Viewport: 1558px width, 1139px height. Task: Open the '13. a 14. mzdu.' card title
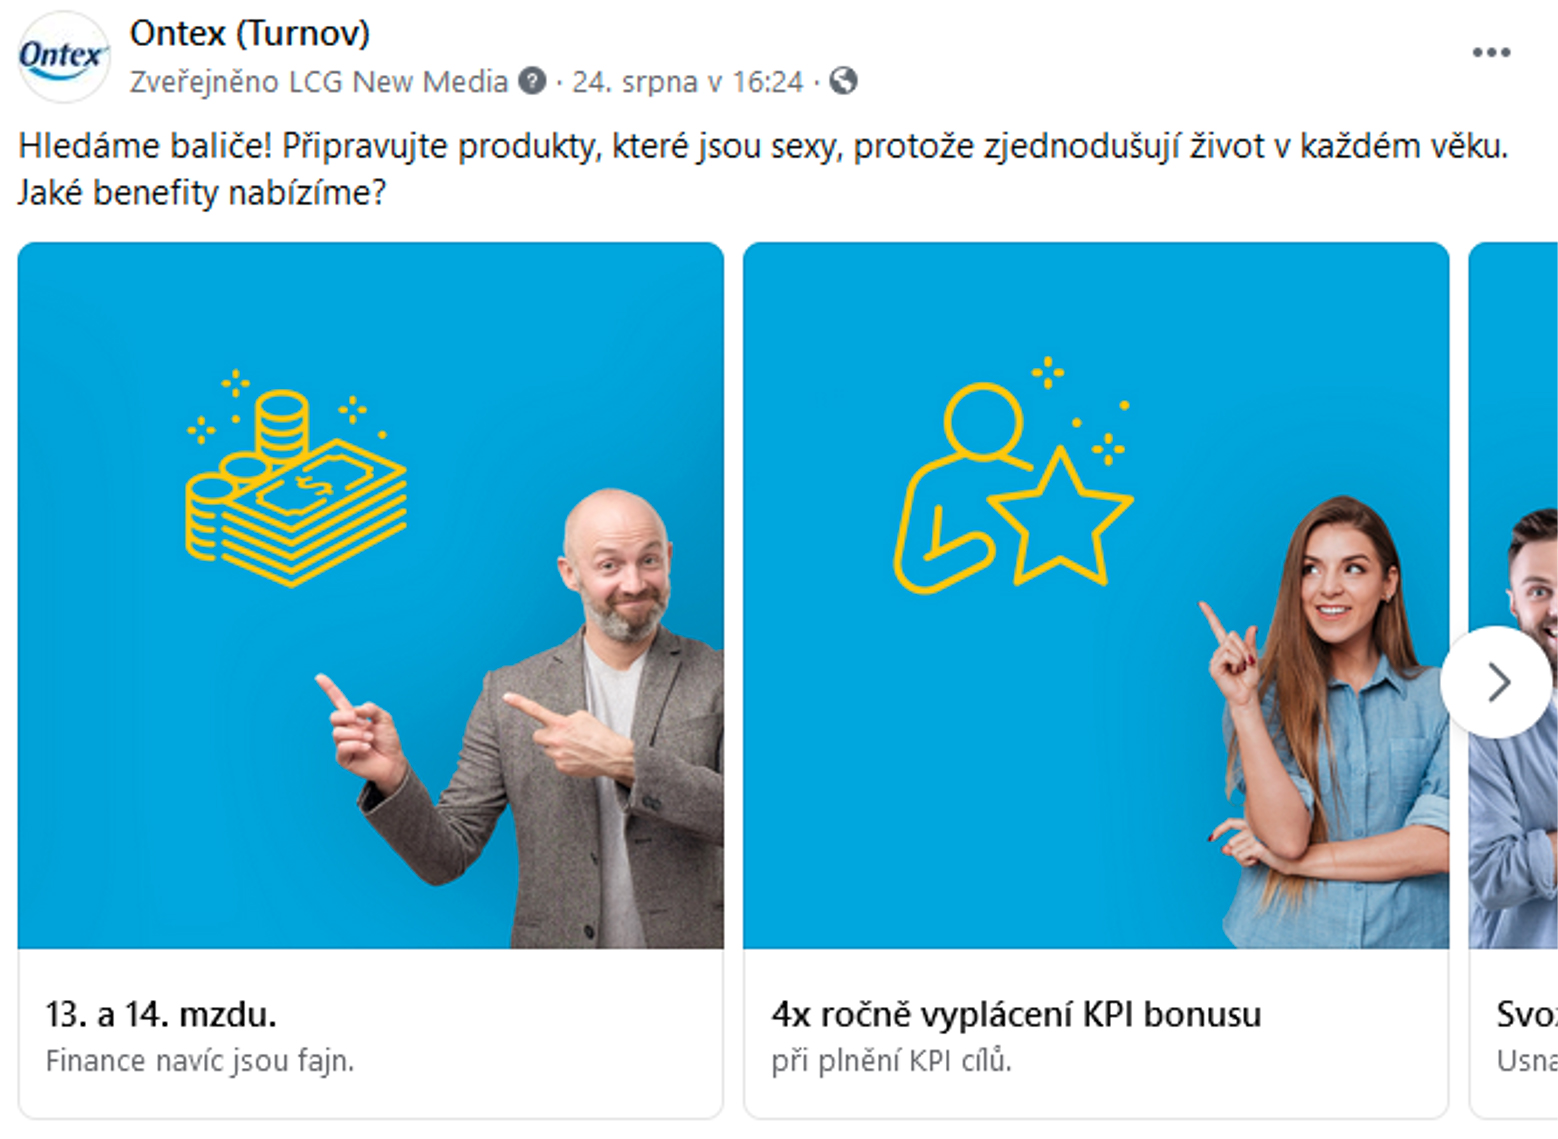pyautogui.click(x=161, y=1014)
